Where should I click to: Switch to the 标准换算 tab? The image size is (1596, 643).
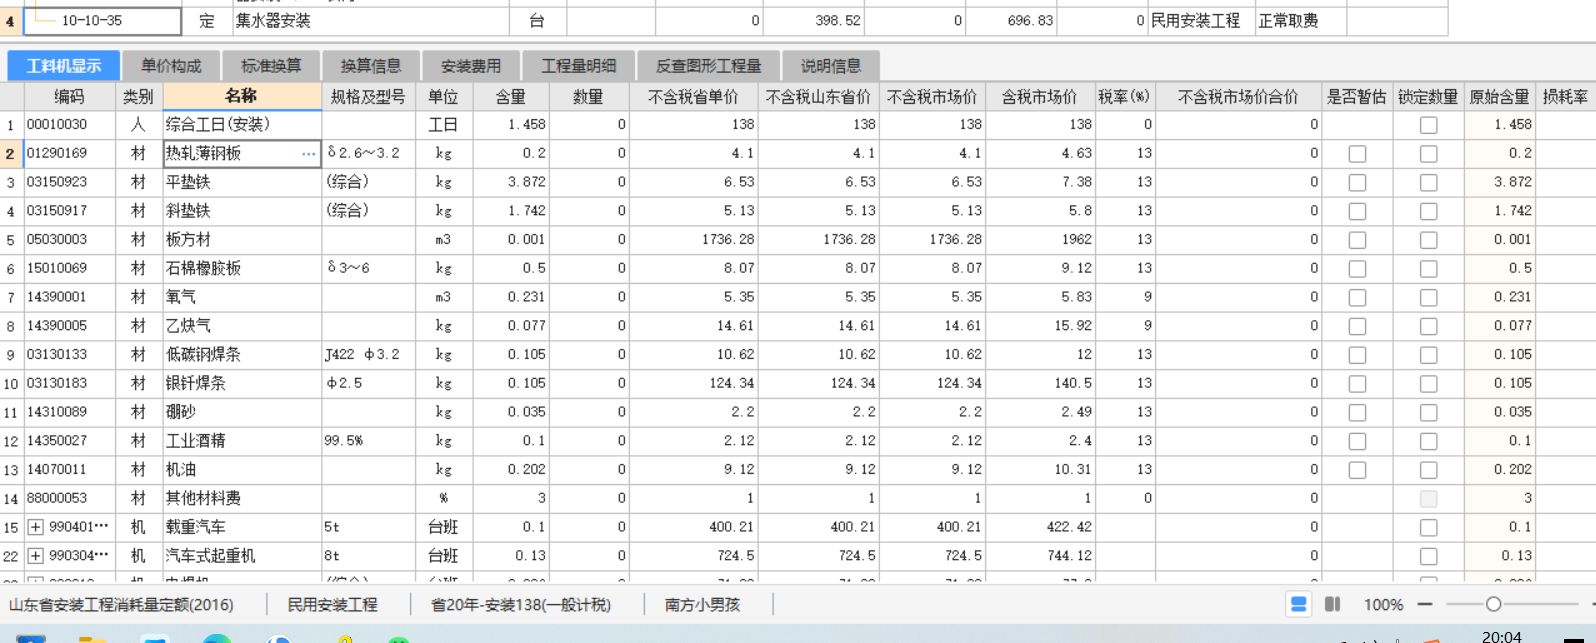[271, 66]
